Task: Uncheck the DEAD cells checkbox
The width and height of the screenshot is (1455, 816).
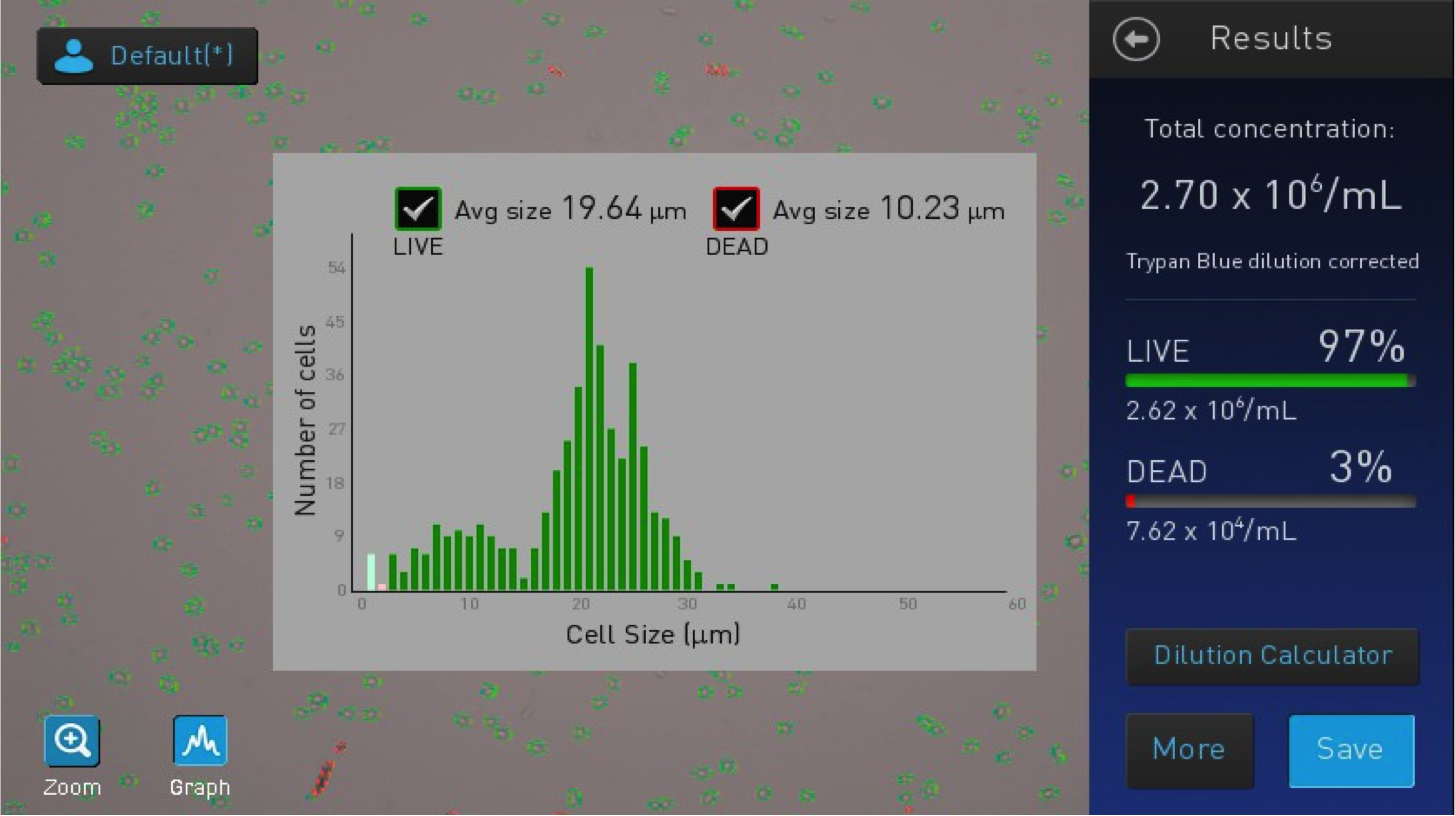Action: click(736, 209)
